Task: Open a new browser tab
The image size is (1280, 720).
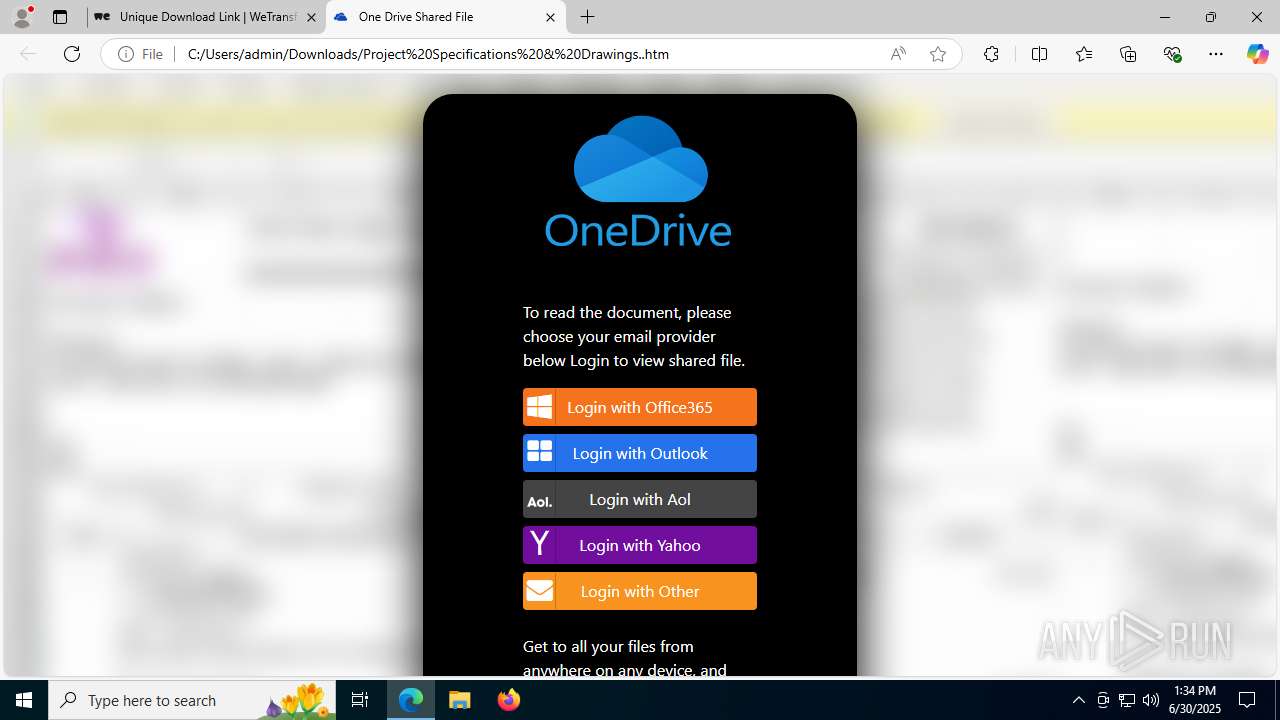Action: pyautogui.click(x=588, y=17)
